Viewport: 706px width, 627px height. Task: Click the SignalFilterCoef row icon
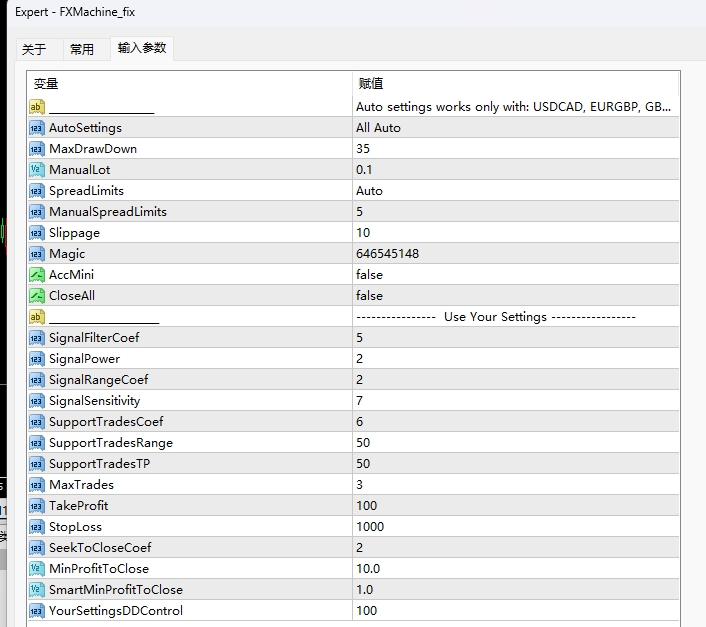tap(37, 338)
